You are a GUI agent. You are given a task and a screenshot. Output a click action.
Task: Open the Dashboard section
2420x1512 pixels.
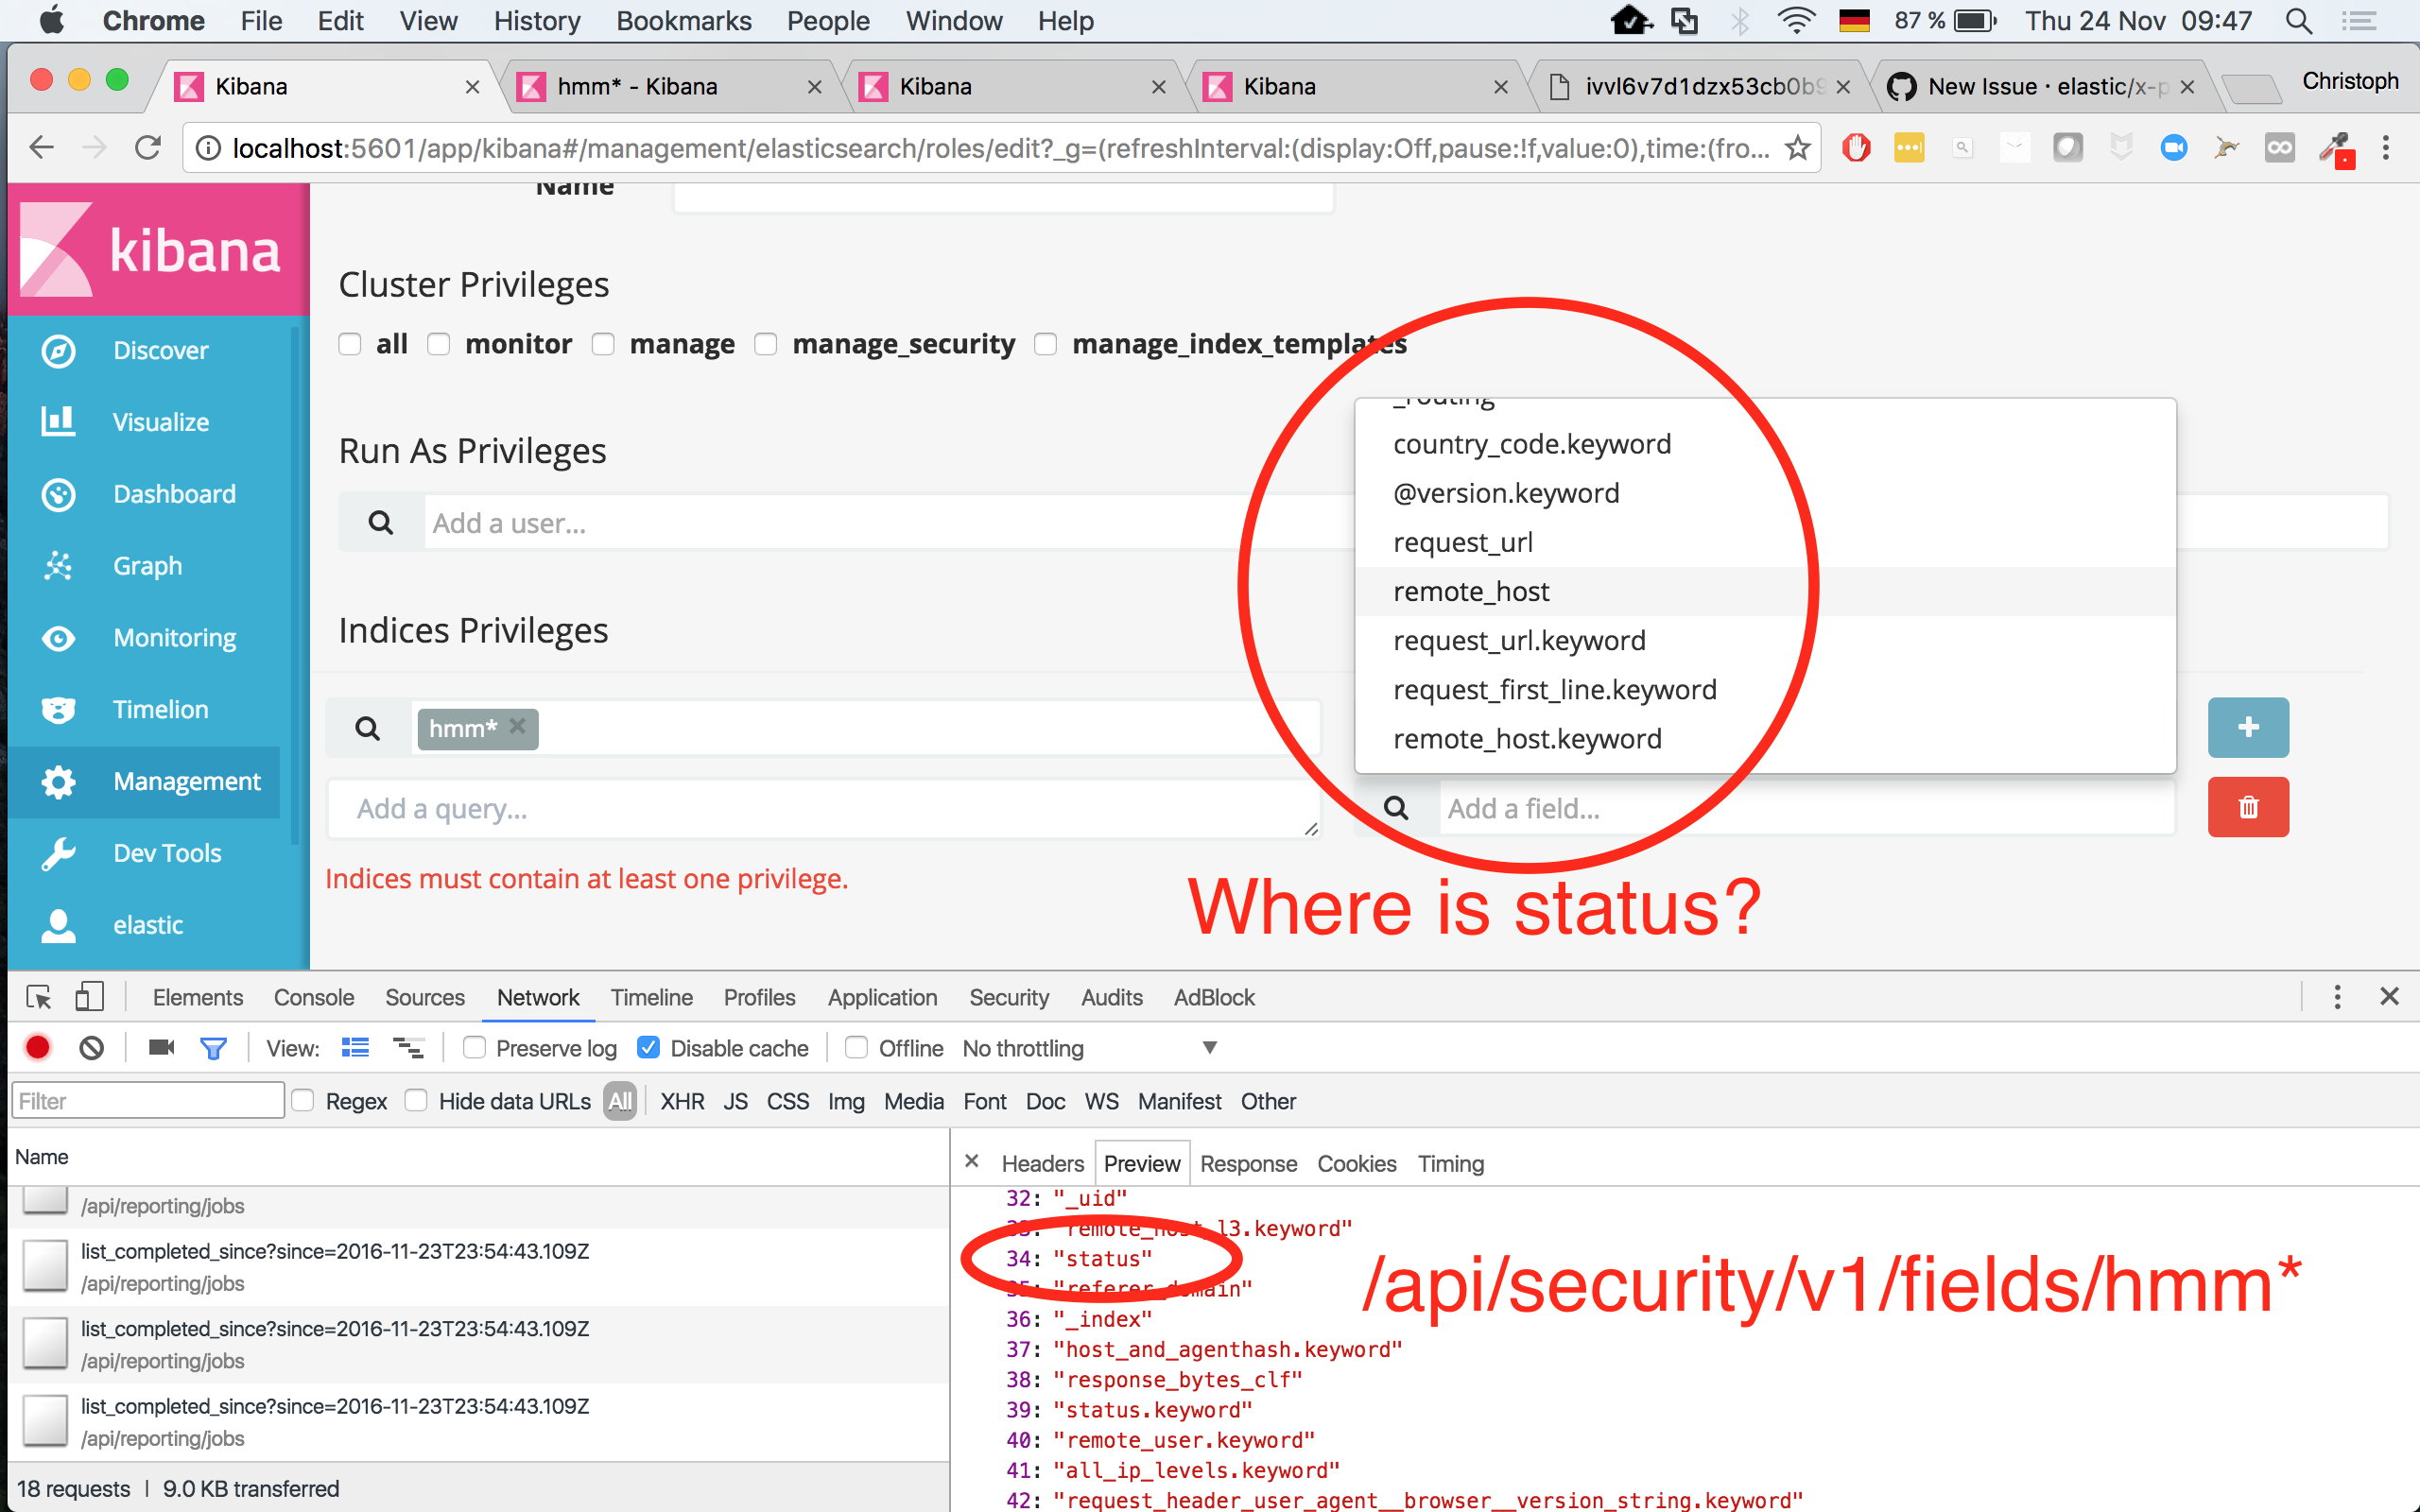174,493
